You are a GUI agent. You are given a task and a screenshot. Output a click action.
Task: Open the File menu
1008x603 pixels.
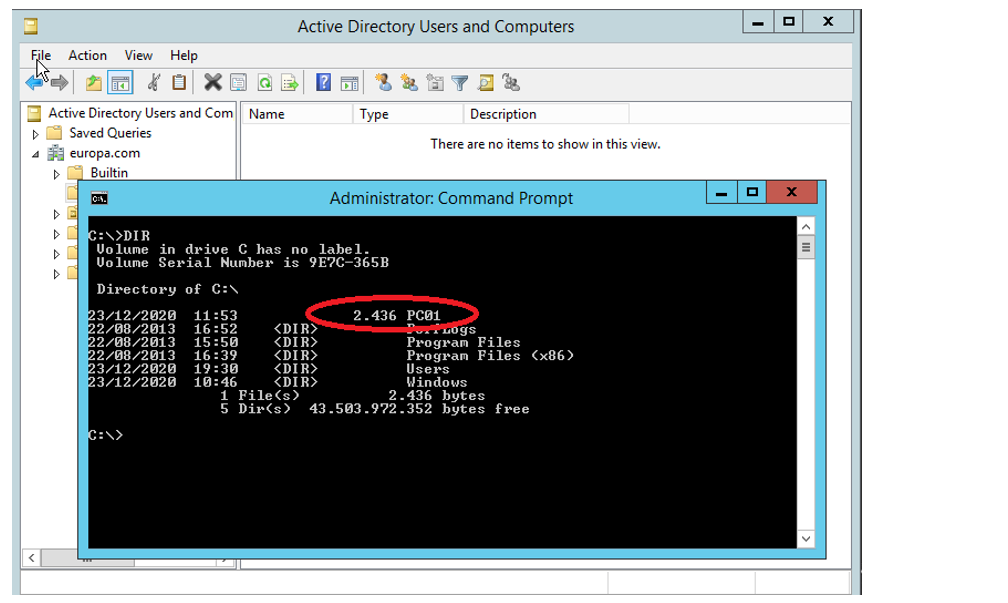[x=40, y=55]
